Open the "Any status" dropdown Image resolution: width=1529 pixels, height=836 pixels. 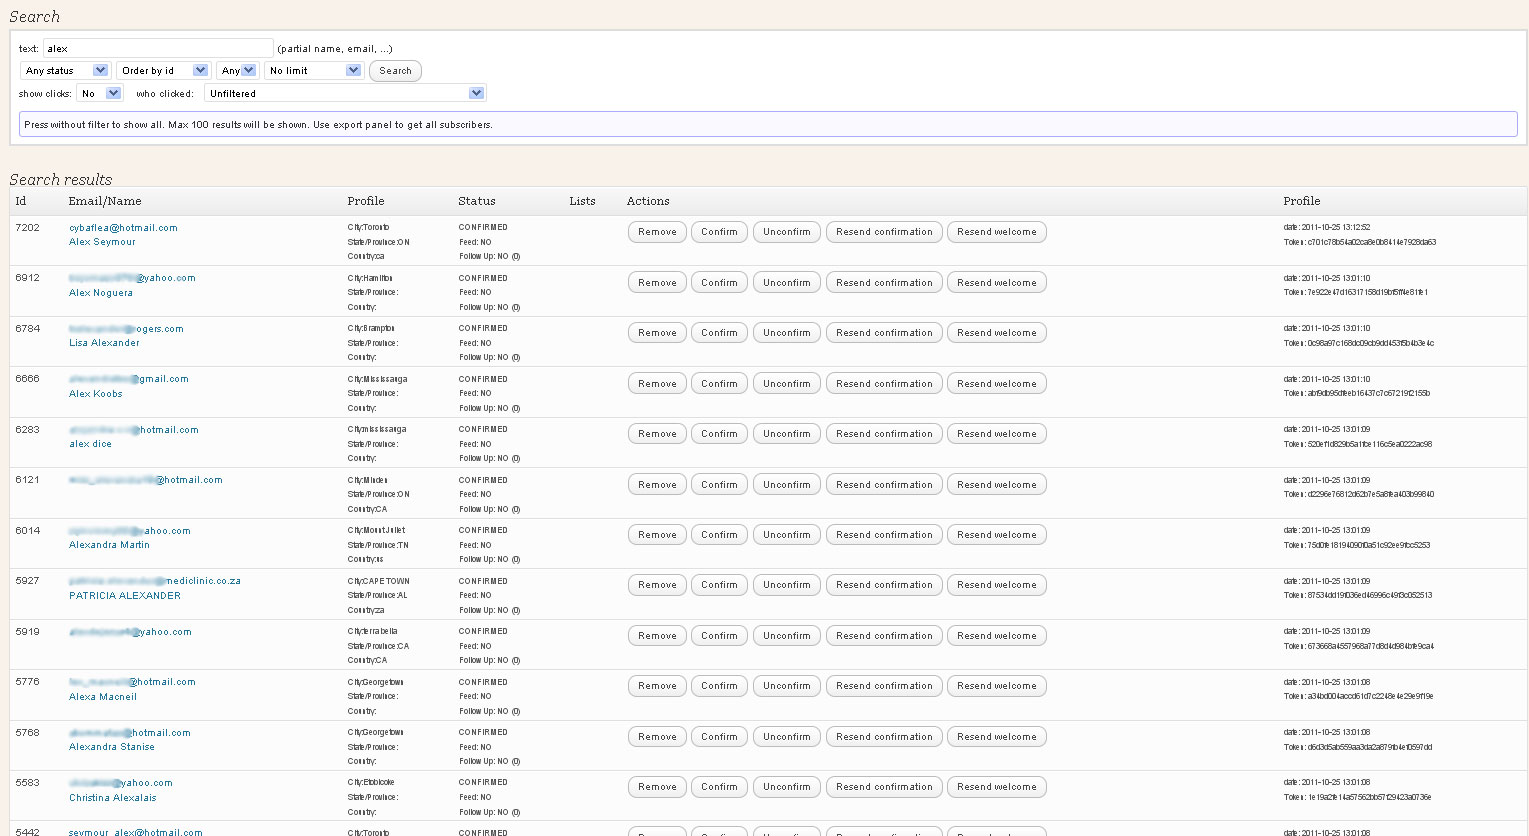(x=65, y=71)
